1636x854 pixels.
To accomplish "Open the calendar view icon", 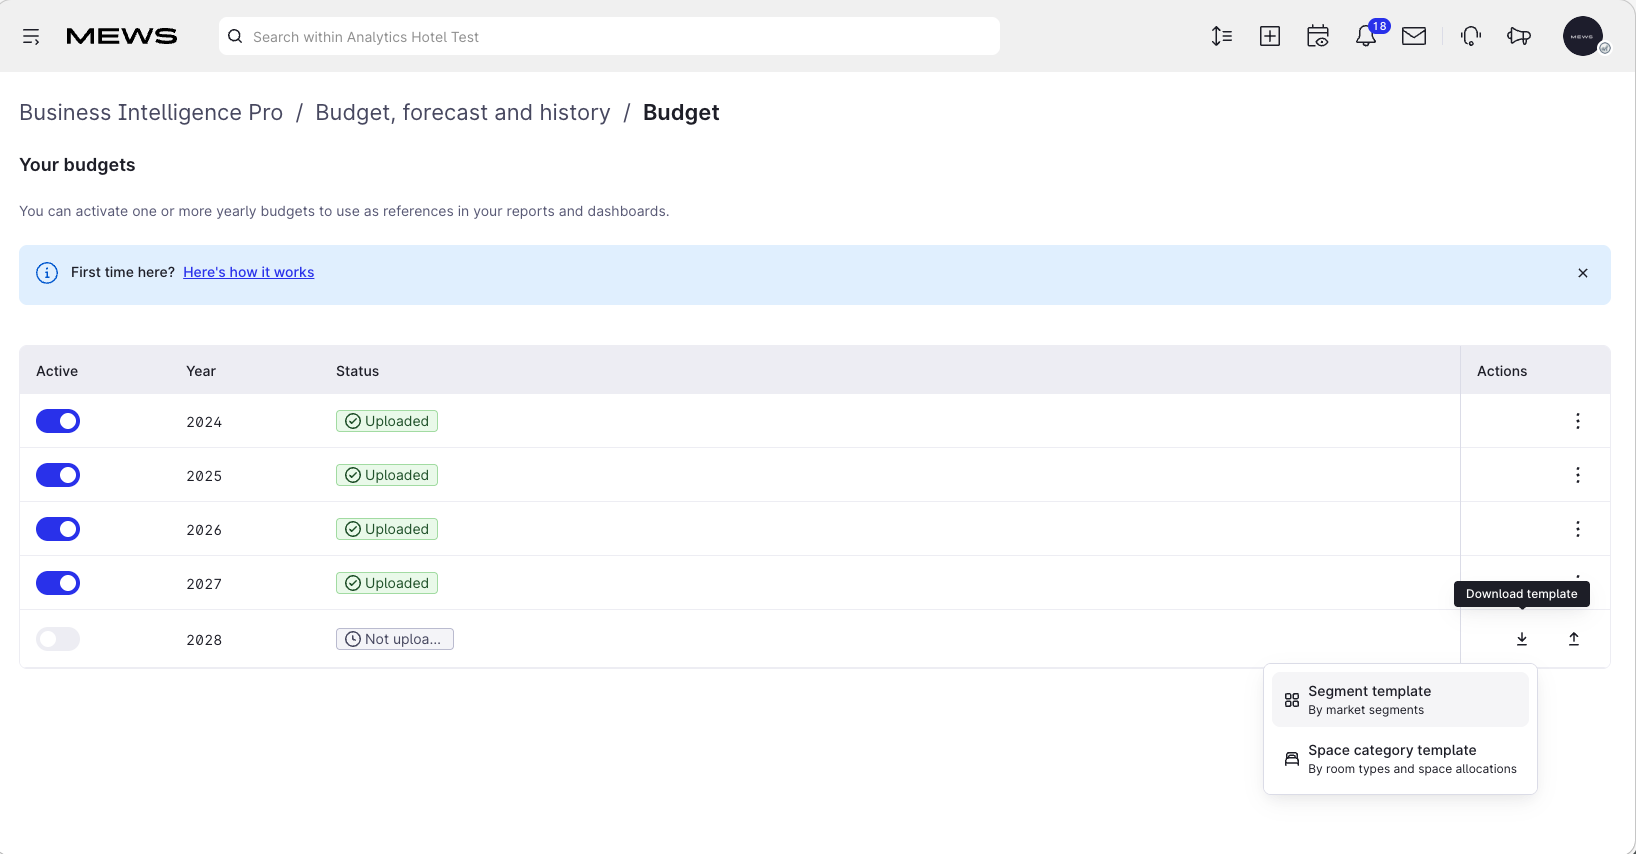I will click(x=1318, y=36).
